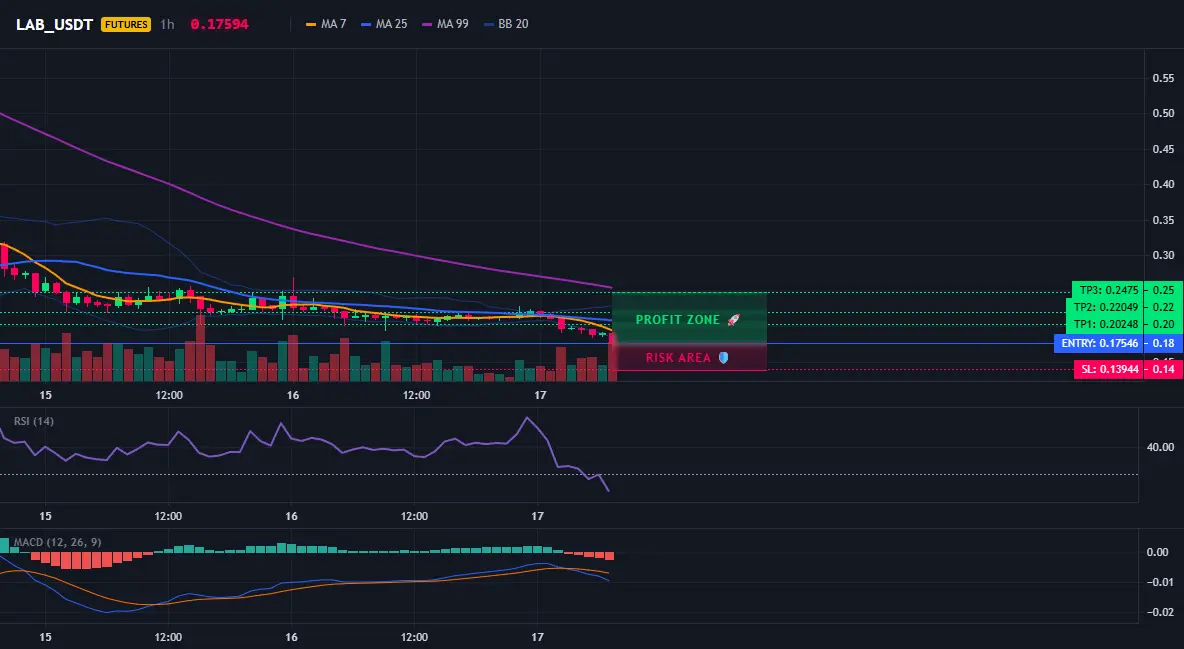Image resolution: width=1184 pixels, height=649 pixels.
Task: Select the TP3: 0.2475 price label
Action: [1108, 290]
